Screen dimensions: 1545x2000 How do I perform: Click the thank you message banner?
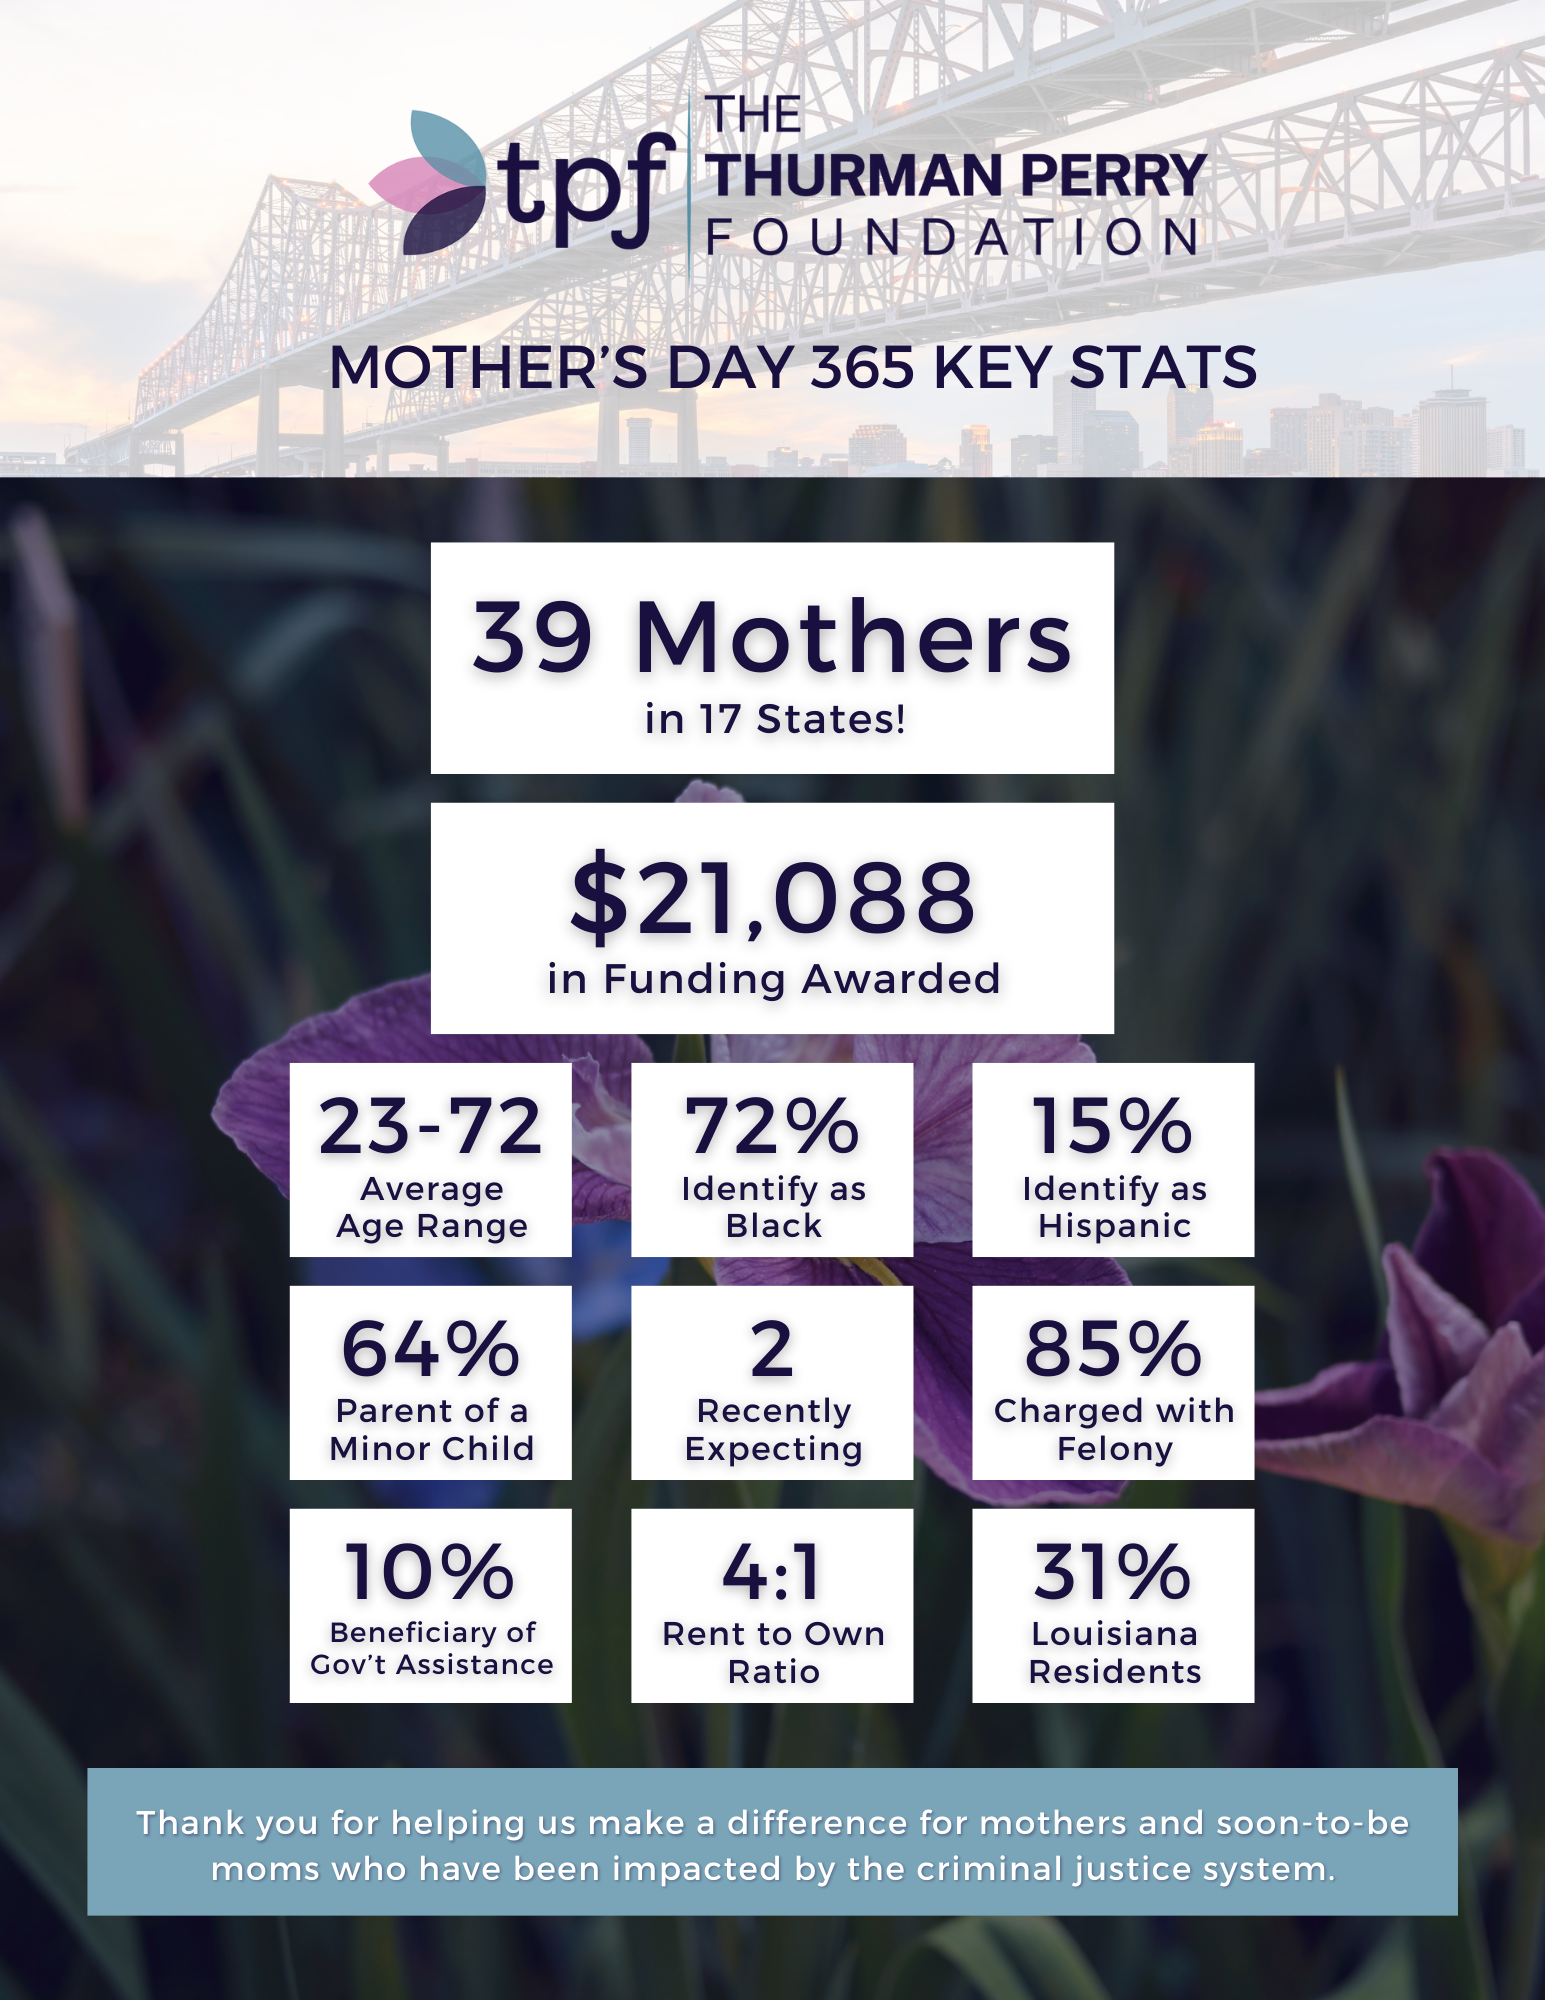click(x=772, y=1842)
